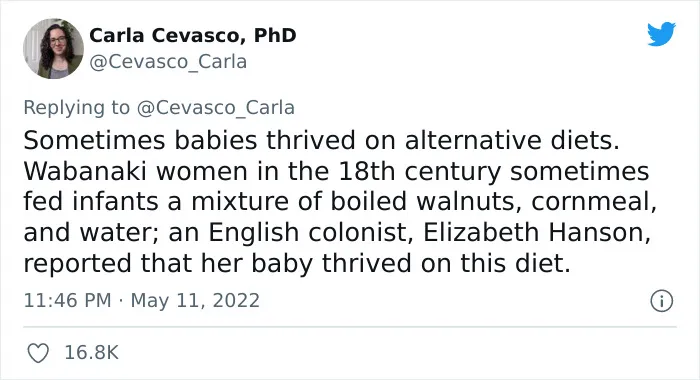Click the display name Carla Cevasco, PhD
This screenshot has height=380, width=700.
coord(193,35)
